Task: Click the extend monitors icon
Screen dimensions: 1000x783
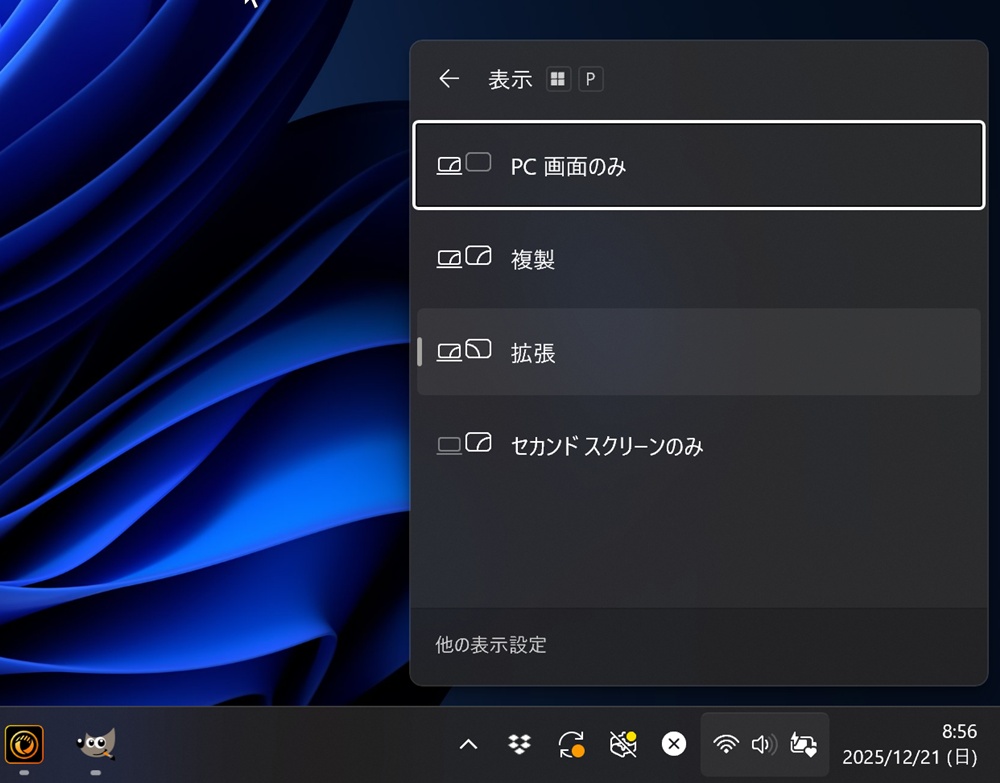Action: click(x=464, y=351)
